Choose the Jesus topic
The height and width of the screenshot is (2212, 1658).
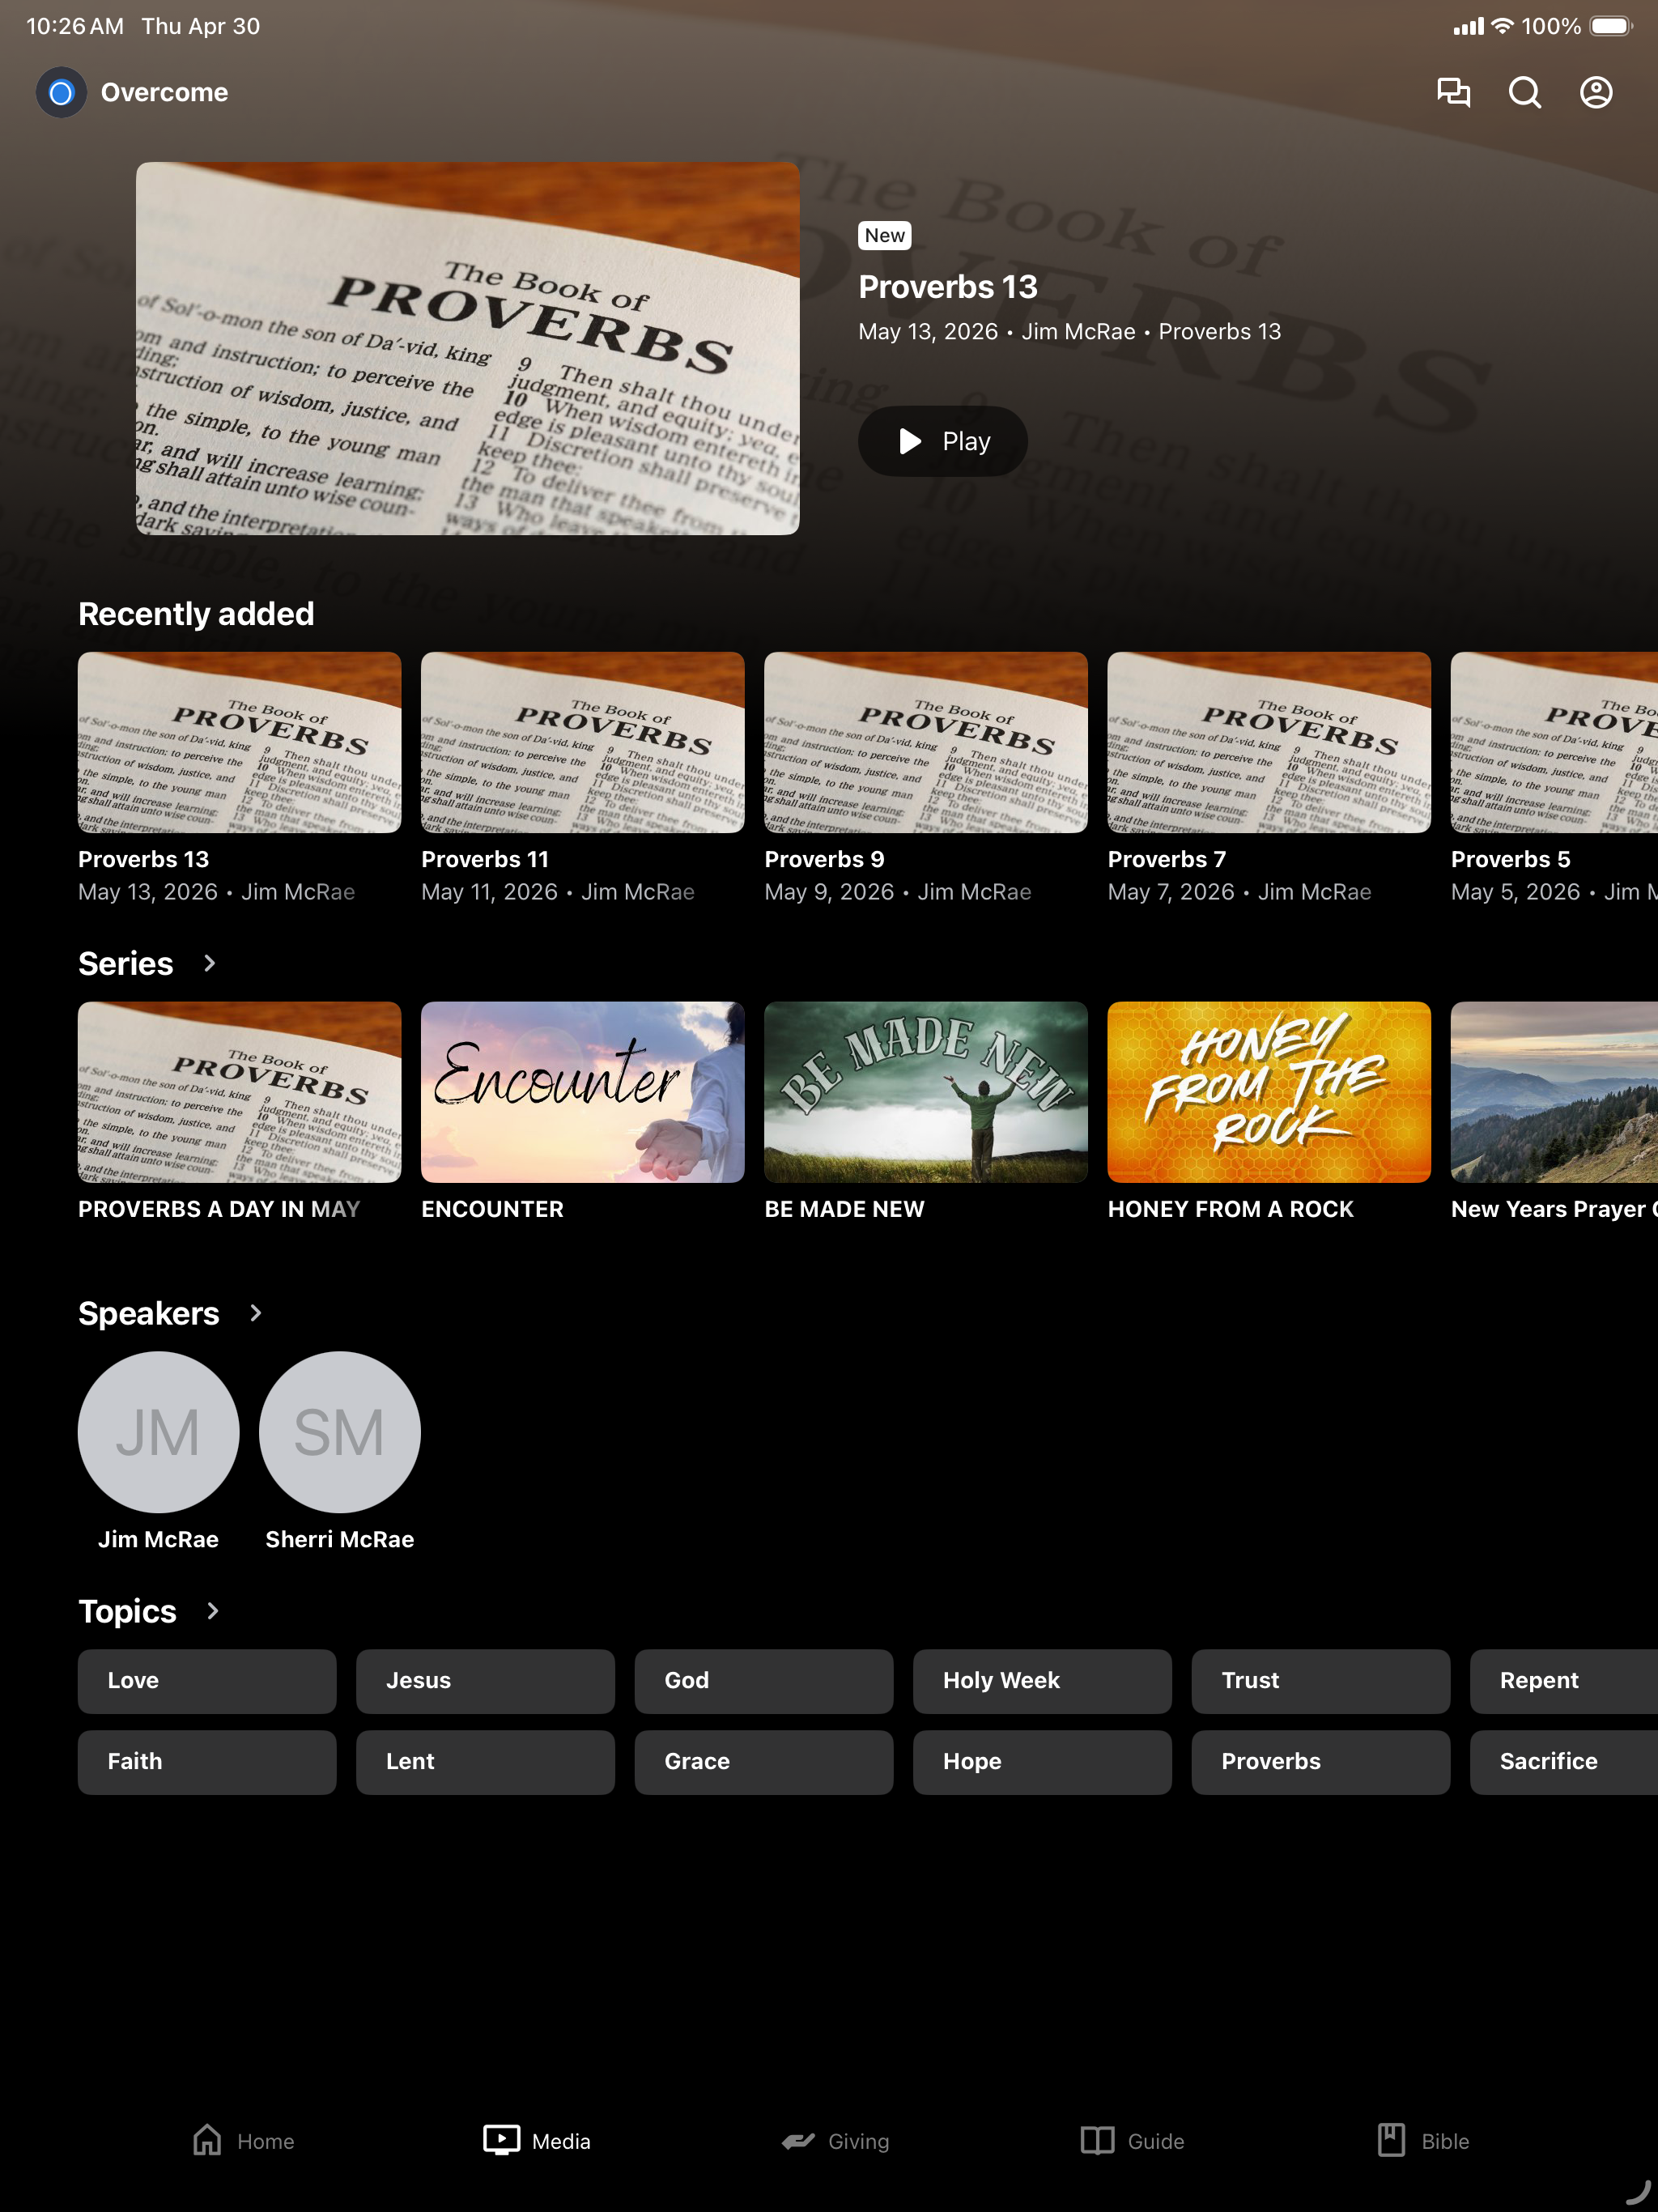[485, 1681]
